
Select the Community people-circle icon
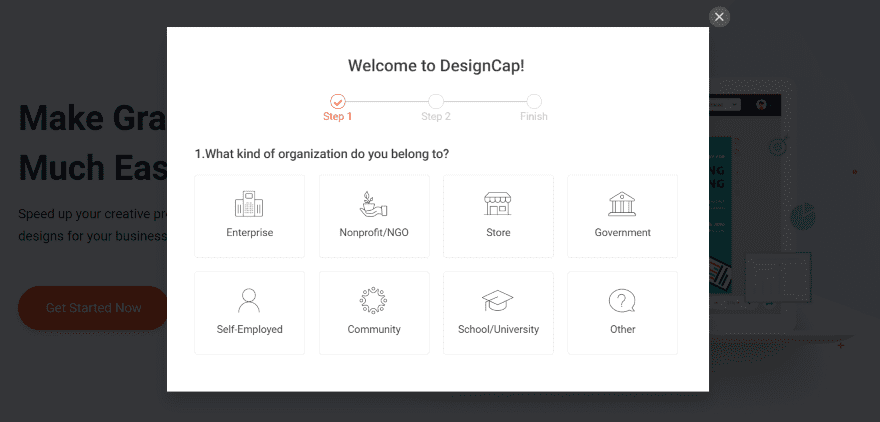coord(373,300)
